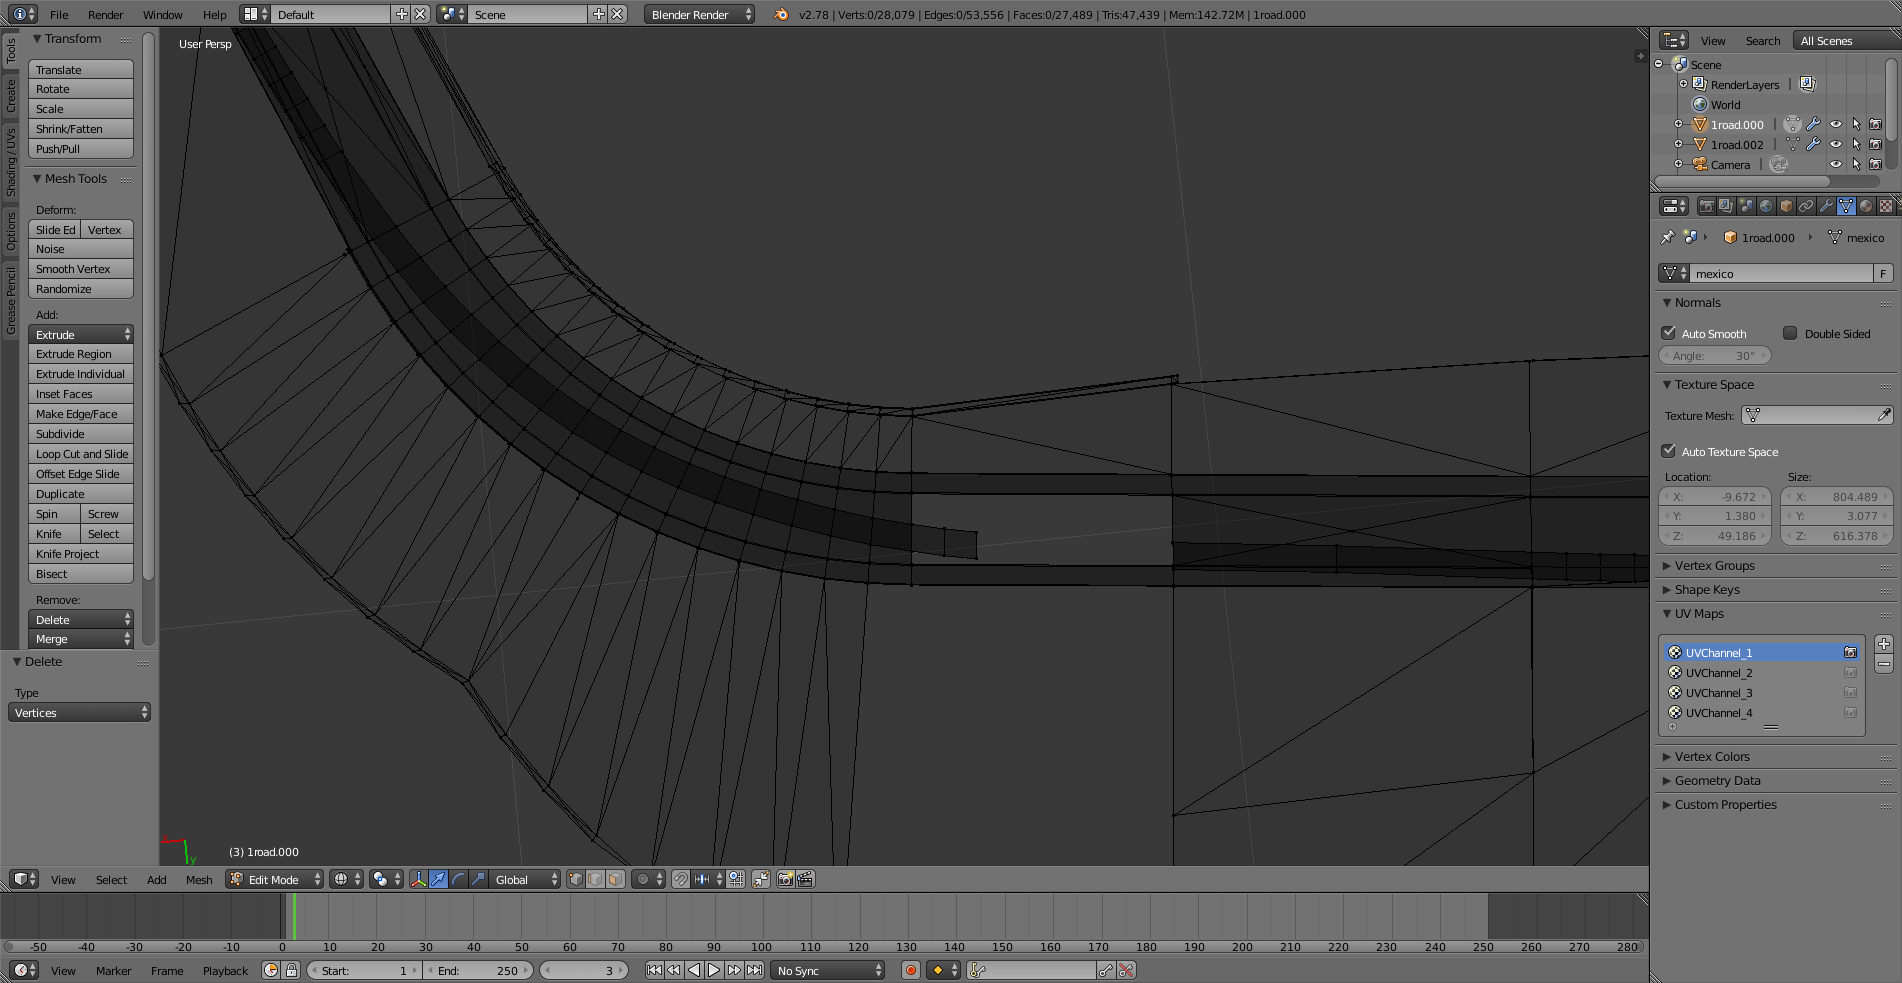Open the Material properties tab

pos(1867,206)
